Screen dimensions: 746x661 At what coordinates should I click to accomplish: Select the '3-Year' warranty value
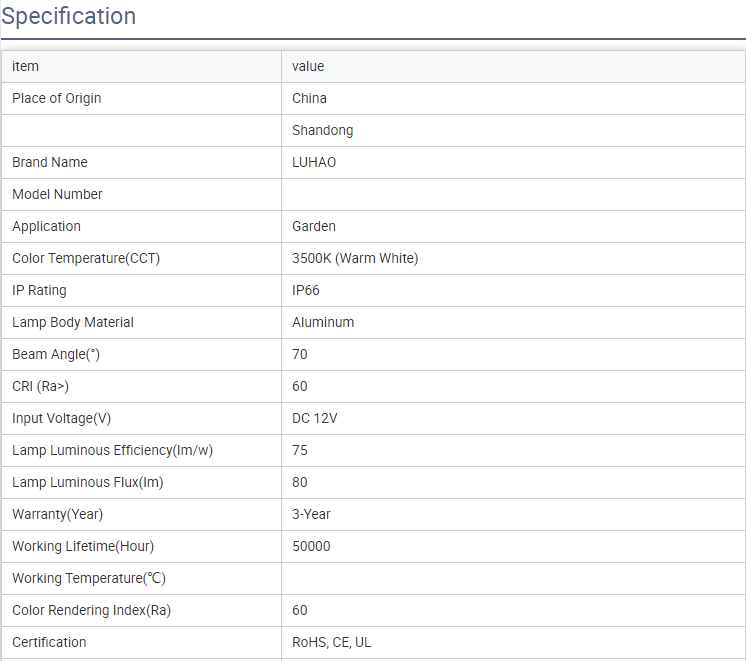(x=311, y=514)
